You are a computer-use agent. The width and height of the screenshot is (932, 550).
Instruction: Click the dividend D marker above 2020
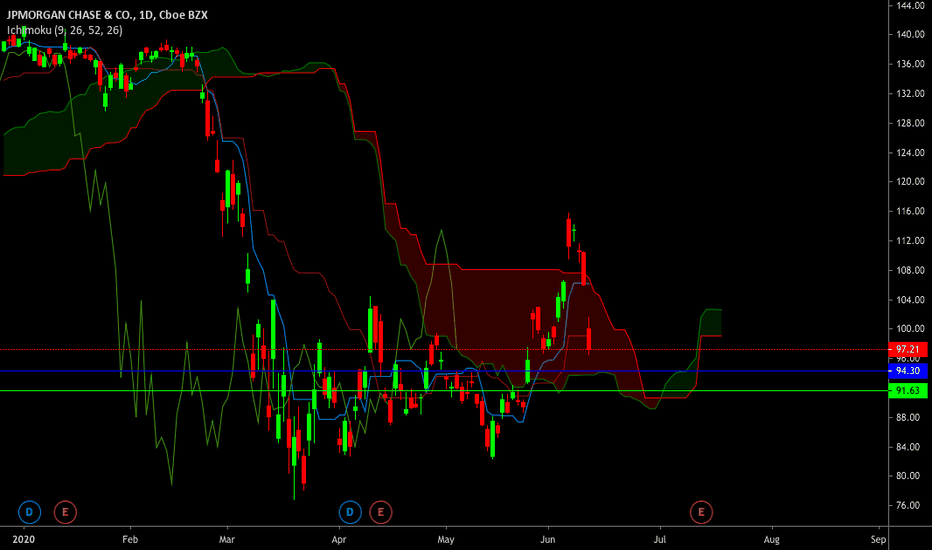[29, 512]
